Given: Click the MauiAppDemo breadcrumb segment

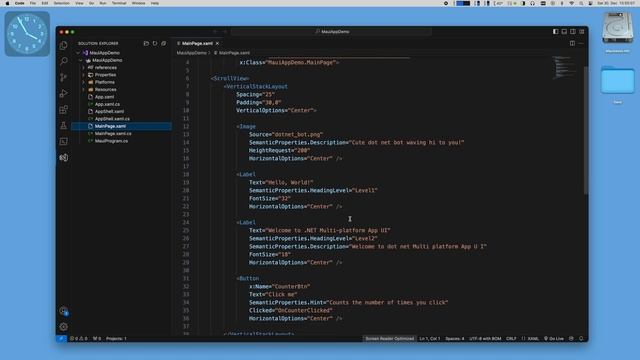Looking at the screenshot, I should (191, 53).
